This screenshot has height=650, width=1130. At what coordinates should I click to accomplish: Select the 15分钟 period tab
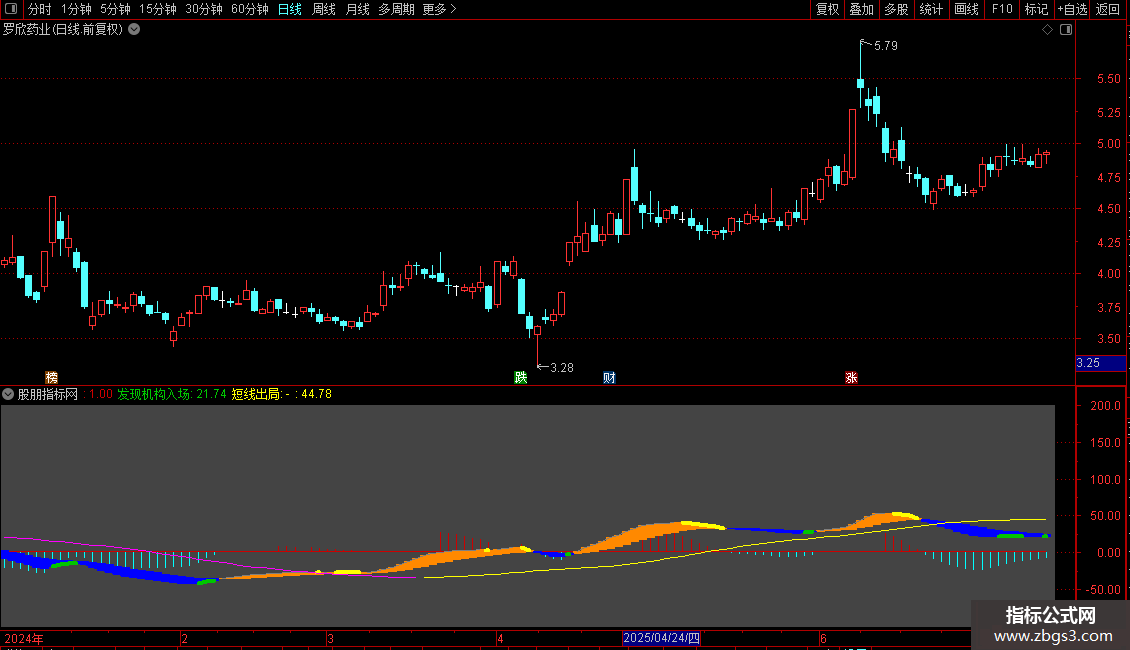point(158,9)
